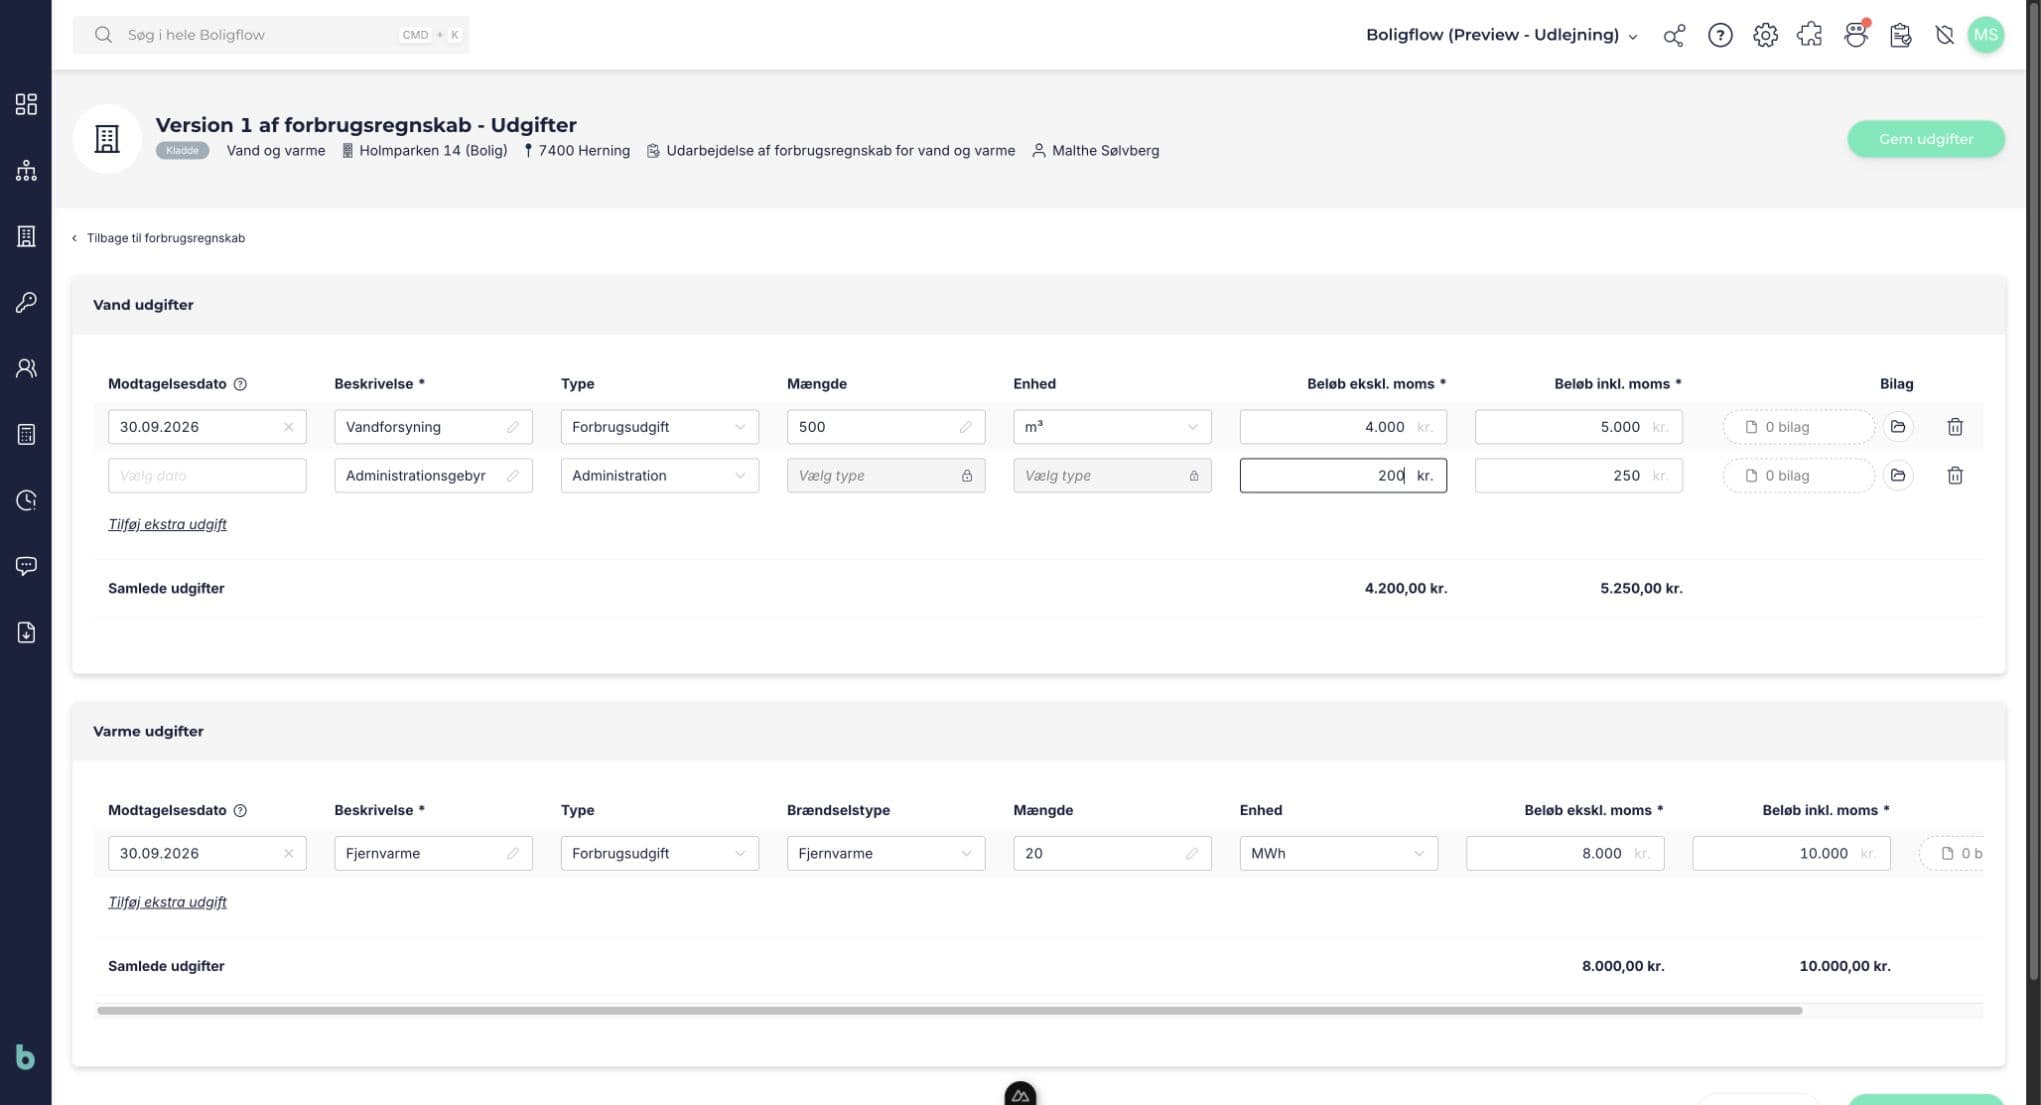Click empty Vælg dato field
The width and height of the screenshot is (2041, 1105).
tap(207, 475)
